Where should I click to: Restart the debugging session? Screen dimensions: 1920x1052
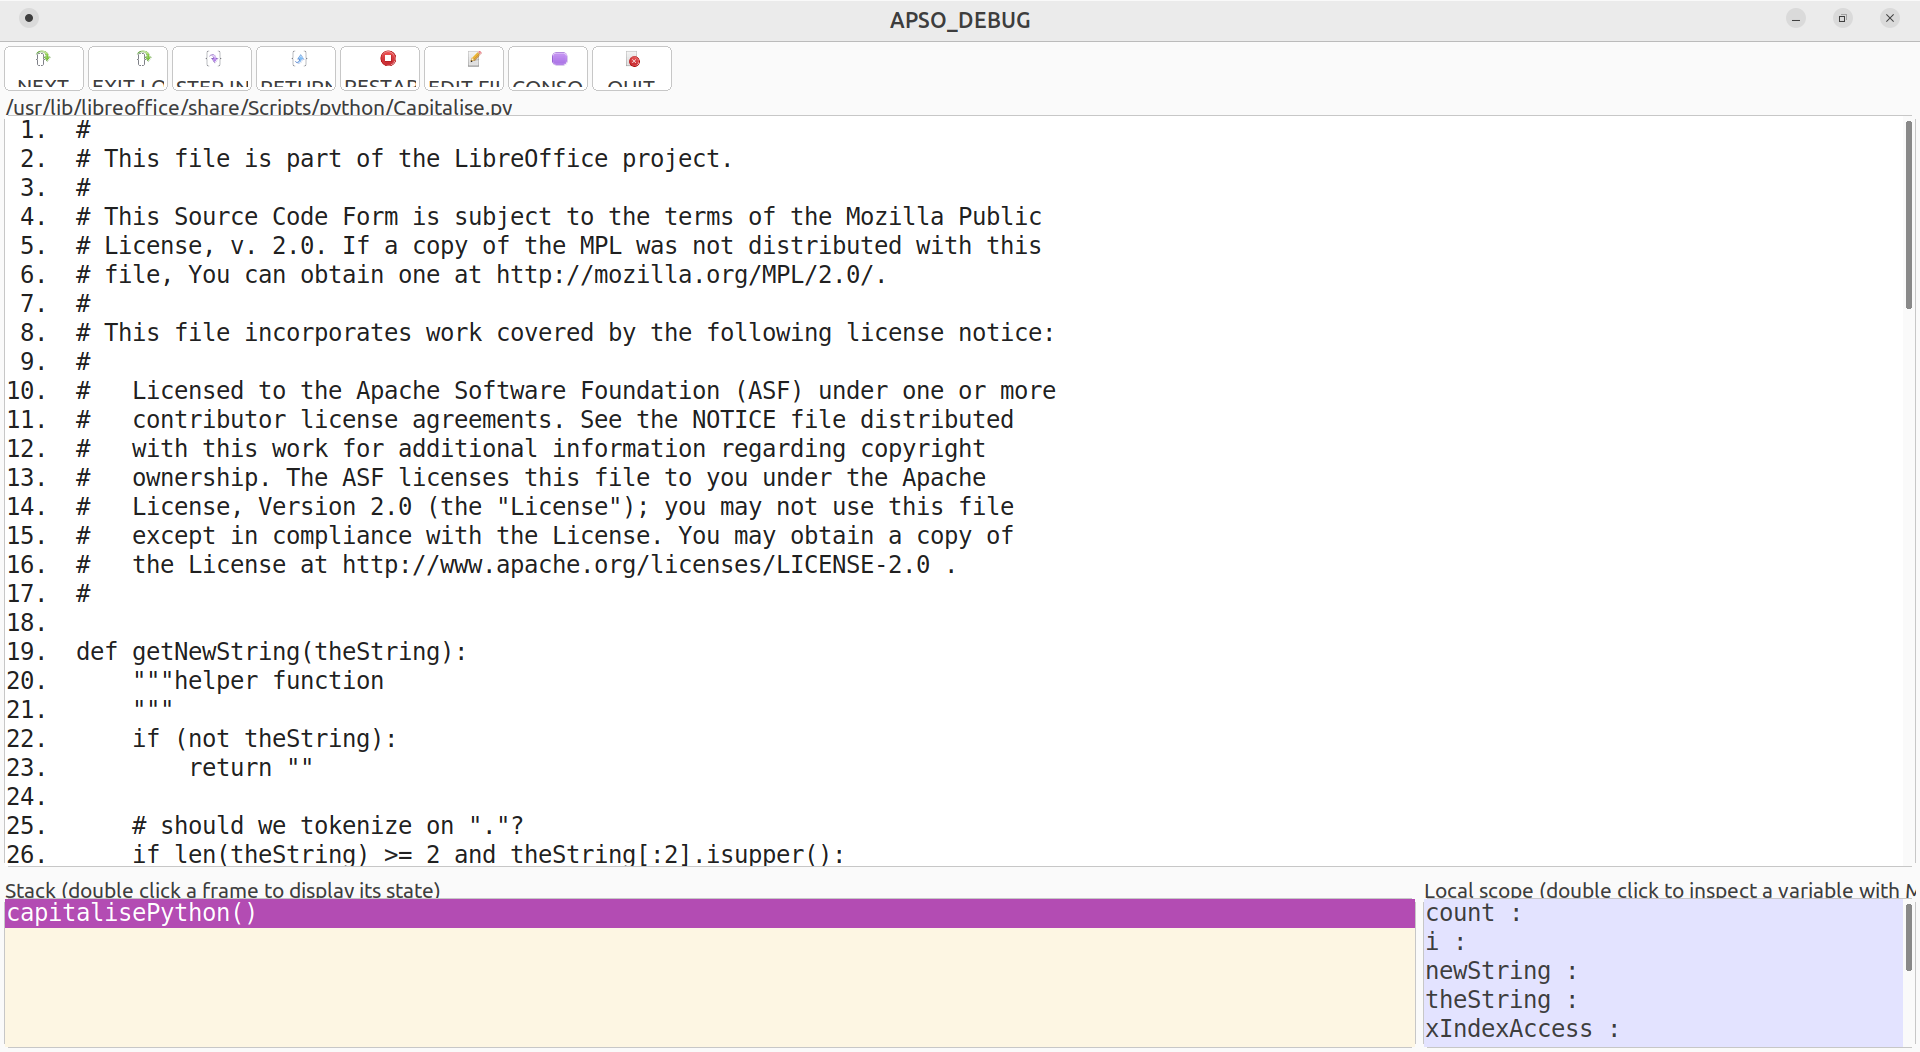[380, 68]
